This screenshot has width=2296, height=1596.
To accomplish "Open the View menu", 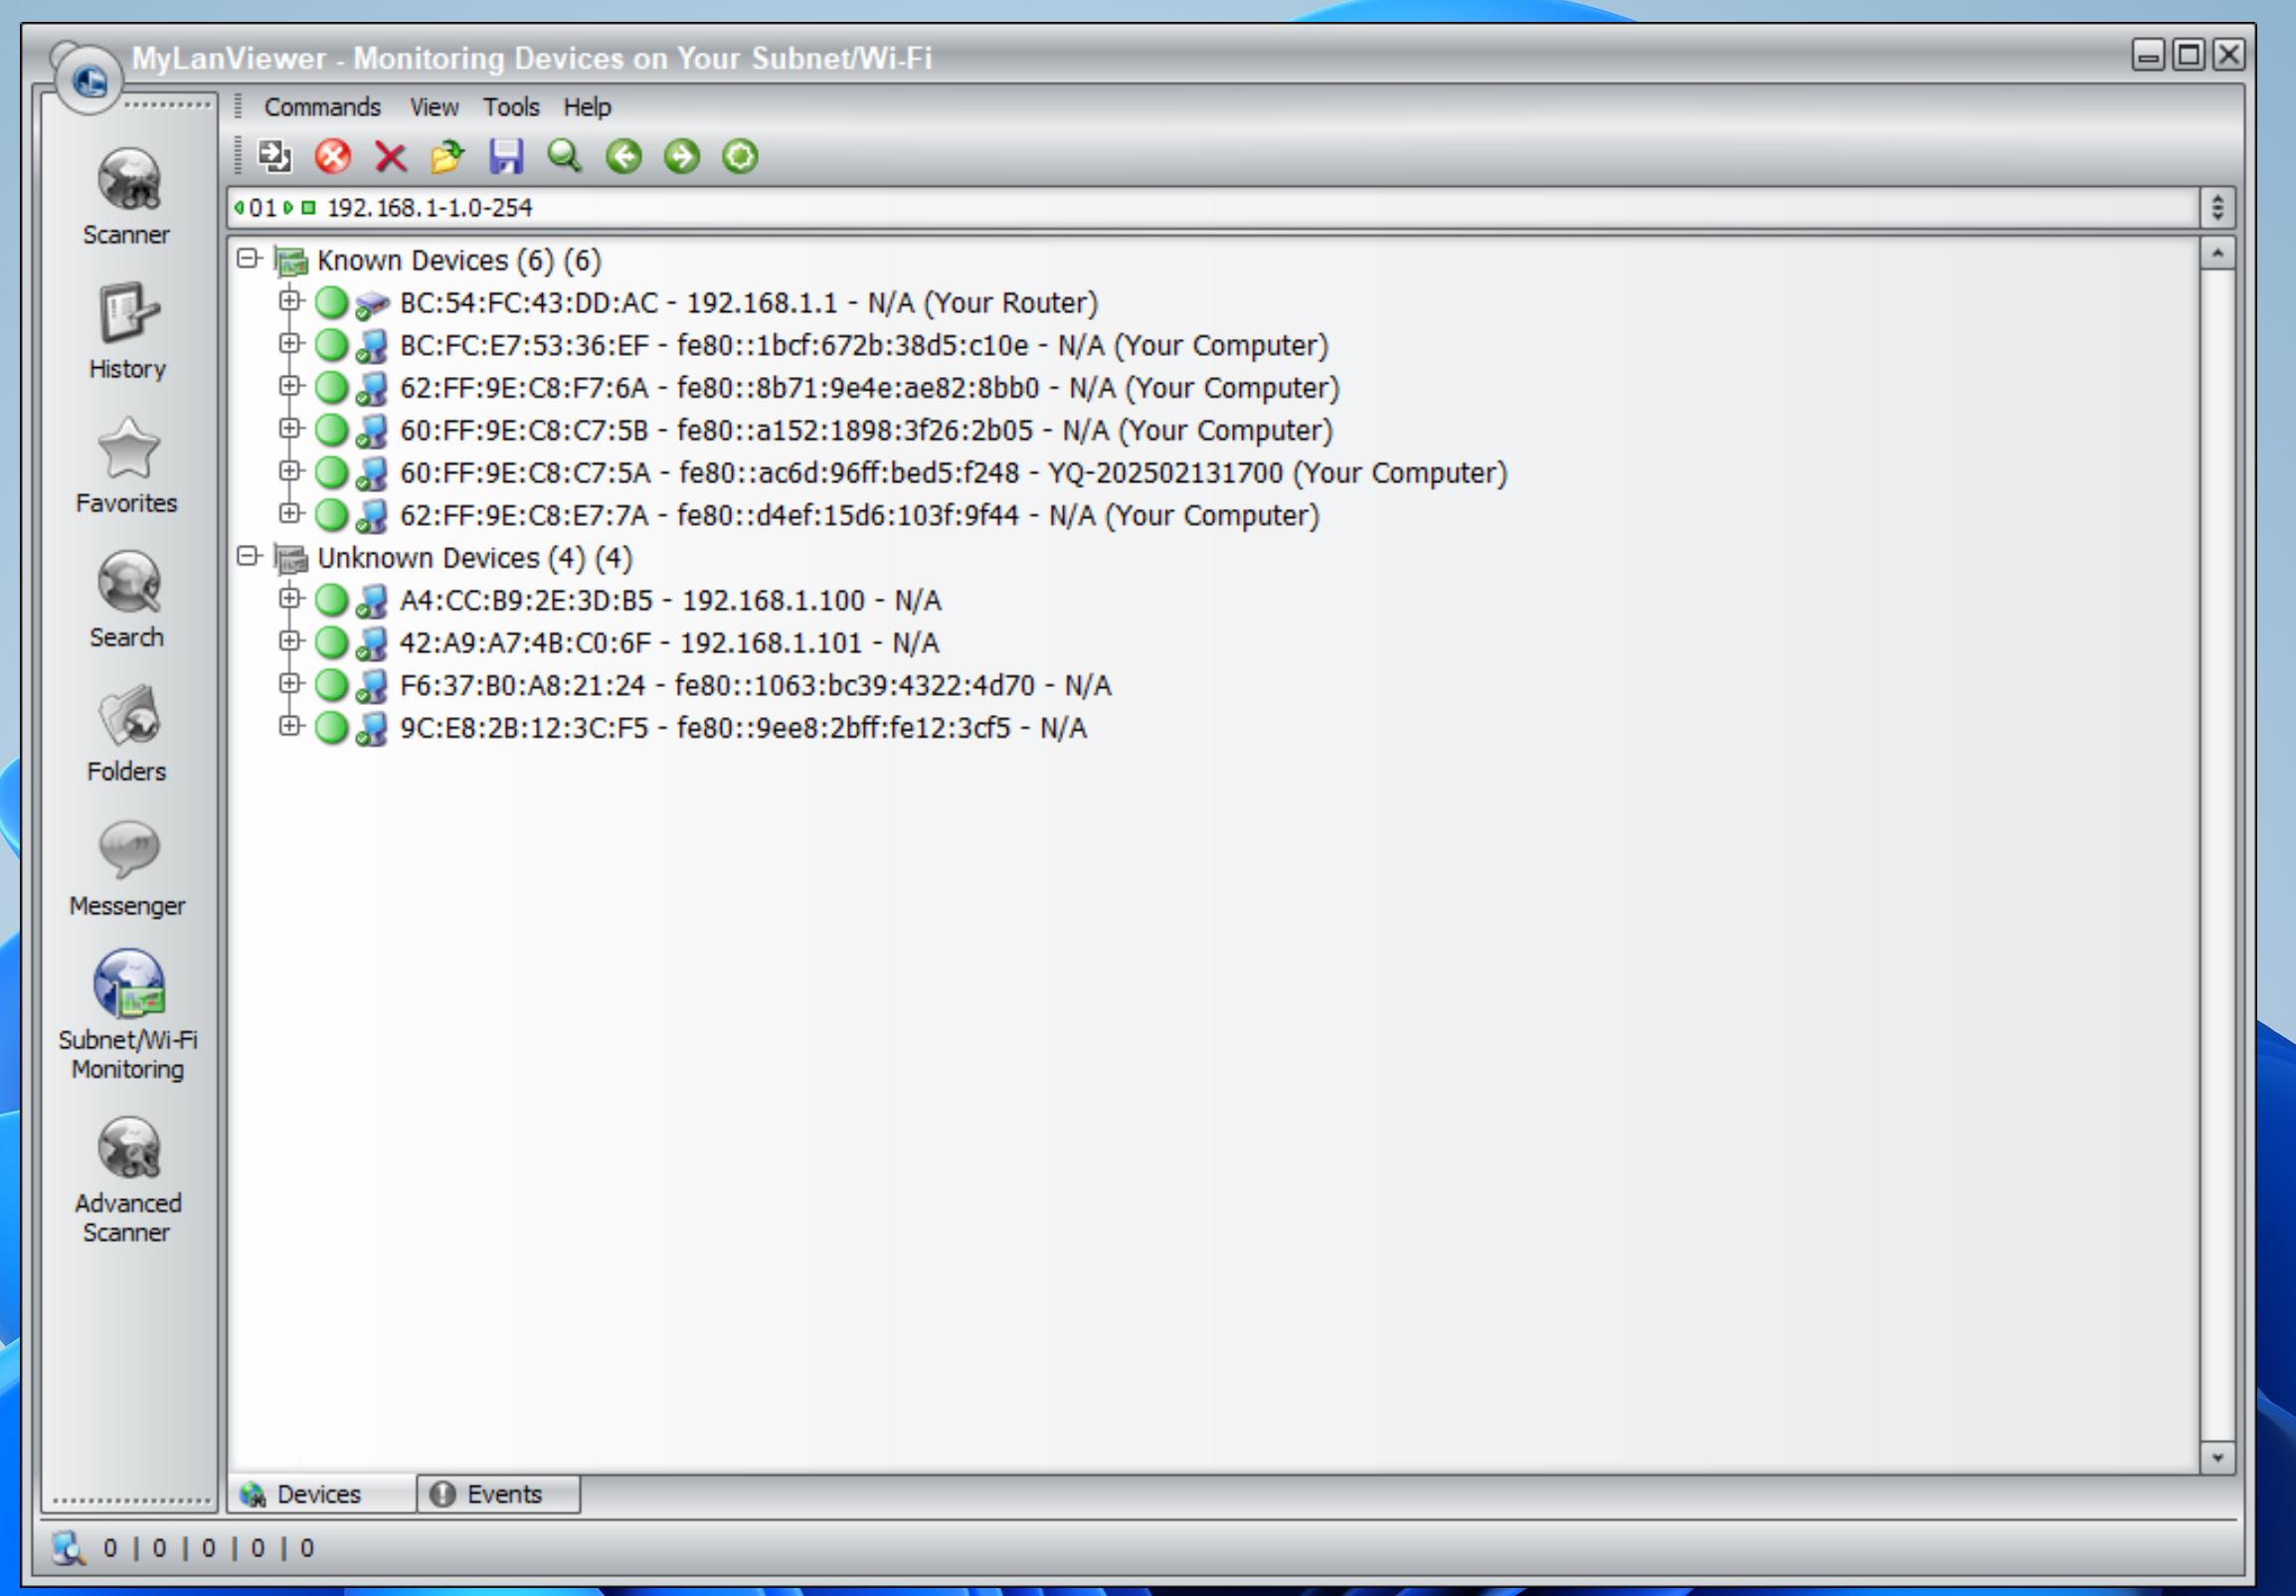I will [x=434, y=107].
